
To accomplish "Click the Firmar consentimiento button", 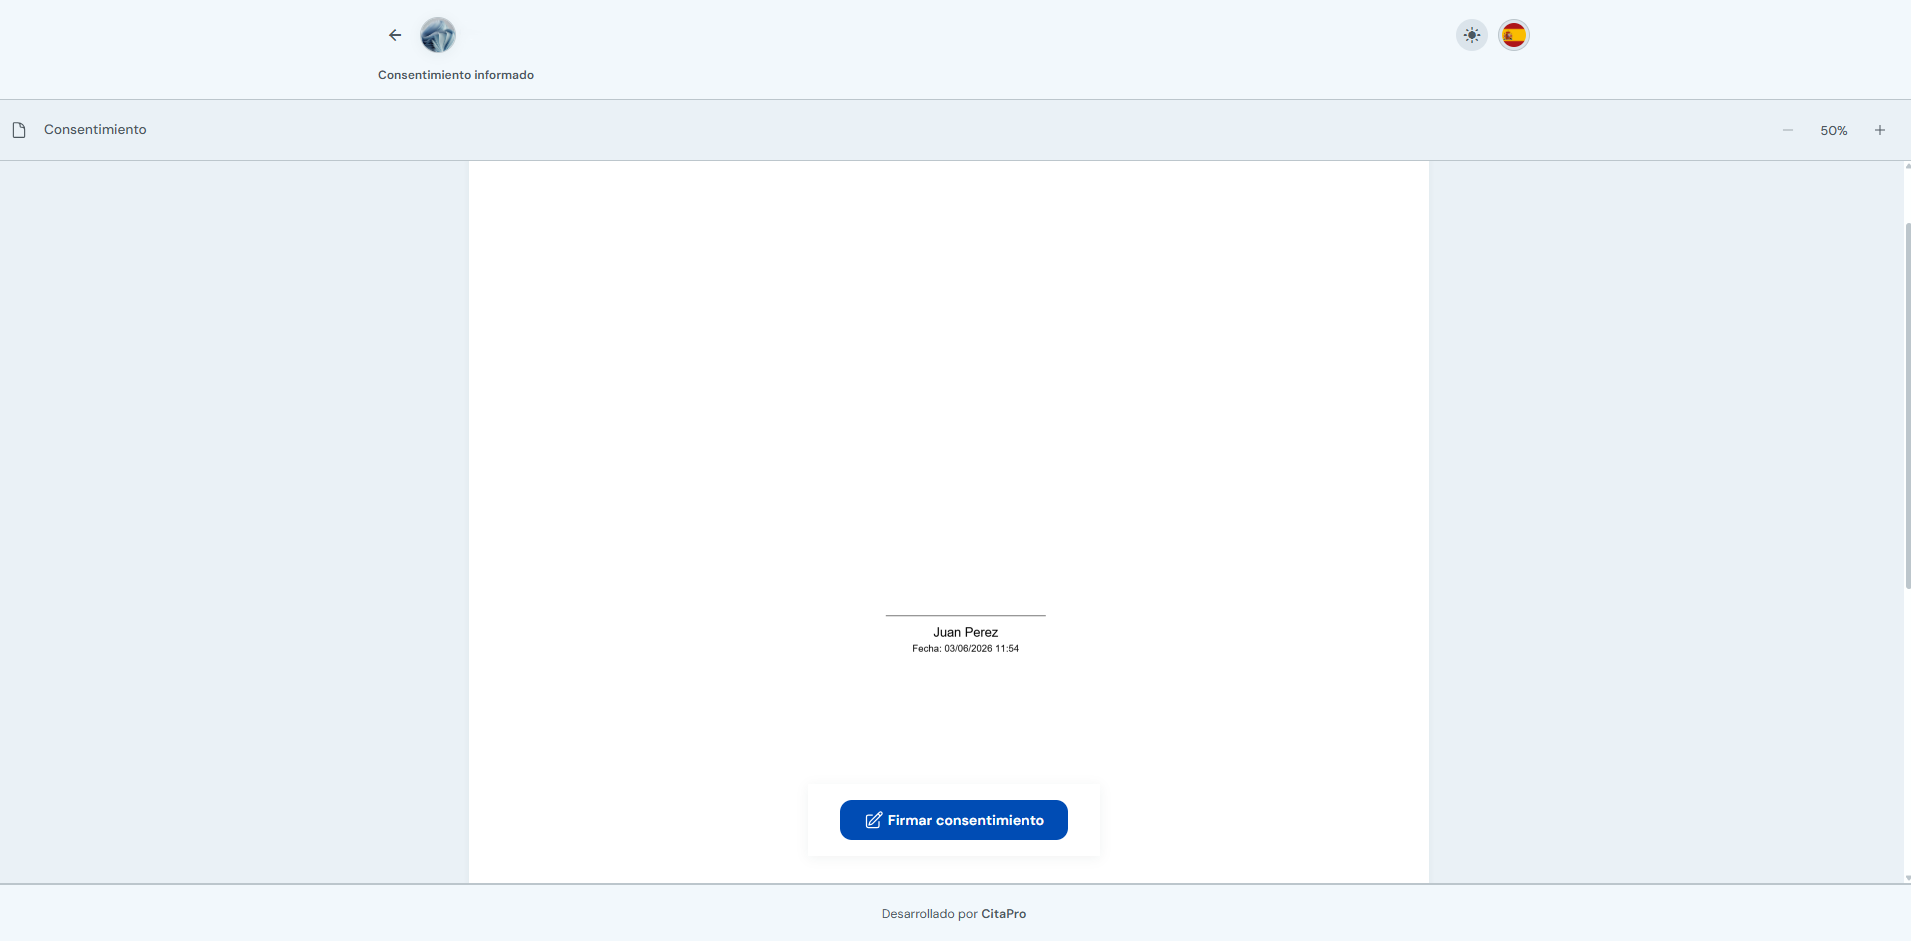I will 954,820.
